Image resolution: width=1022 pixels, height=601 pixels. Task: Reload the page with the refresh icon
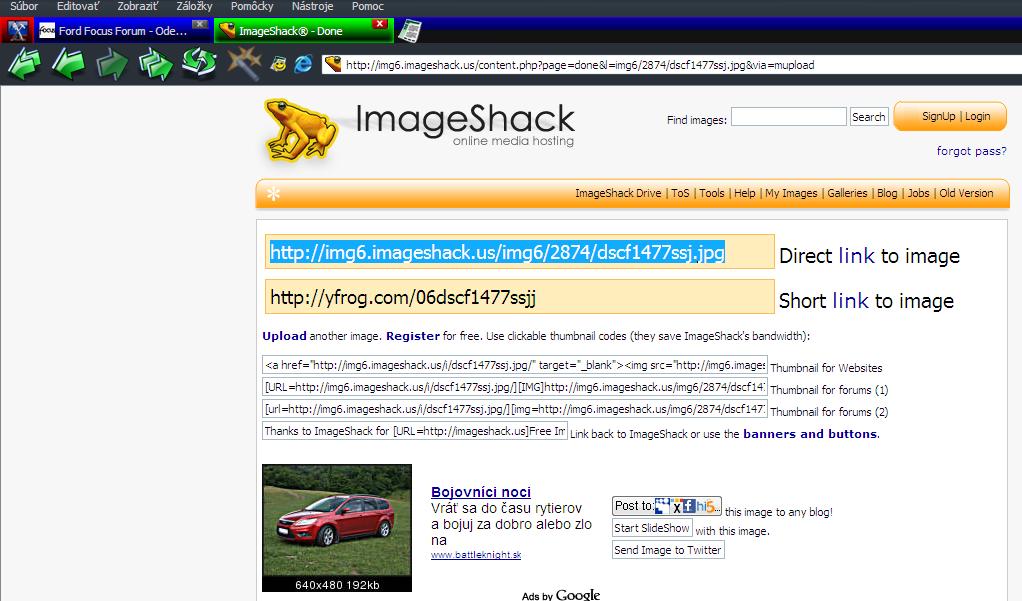click(x=199, y=64)
